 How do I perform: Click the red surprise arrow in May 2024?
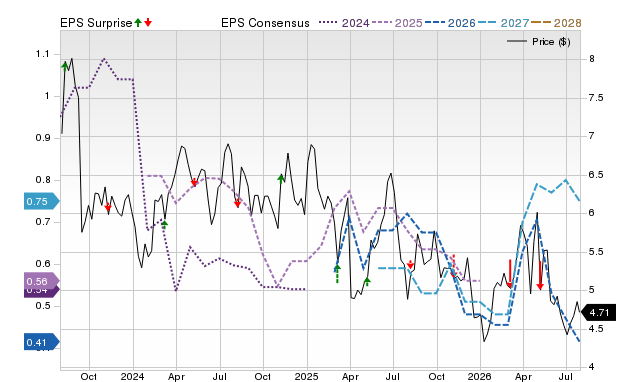tap(194, 182)
